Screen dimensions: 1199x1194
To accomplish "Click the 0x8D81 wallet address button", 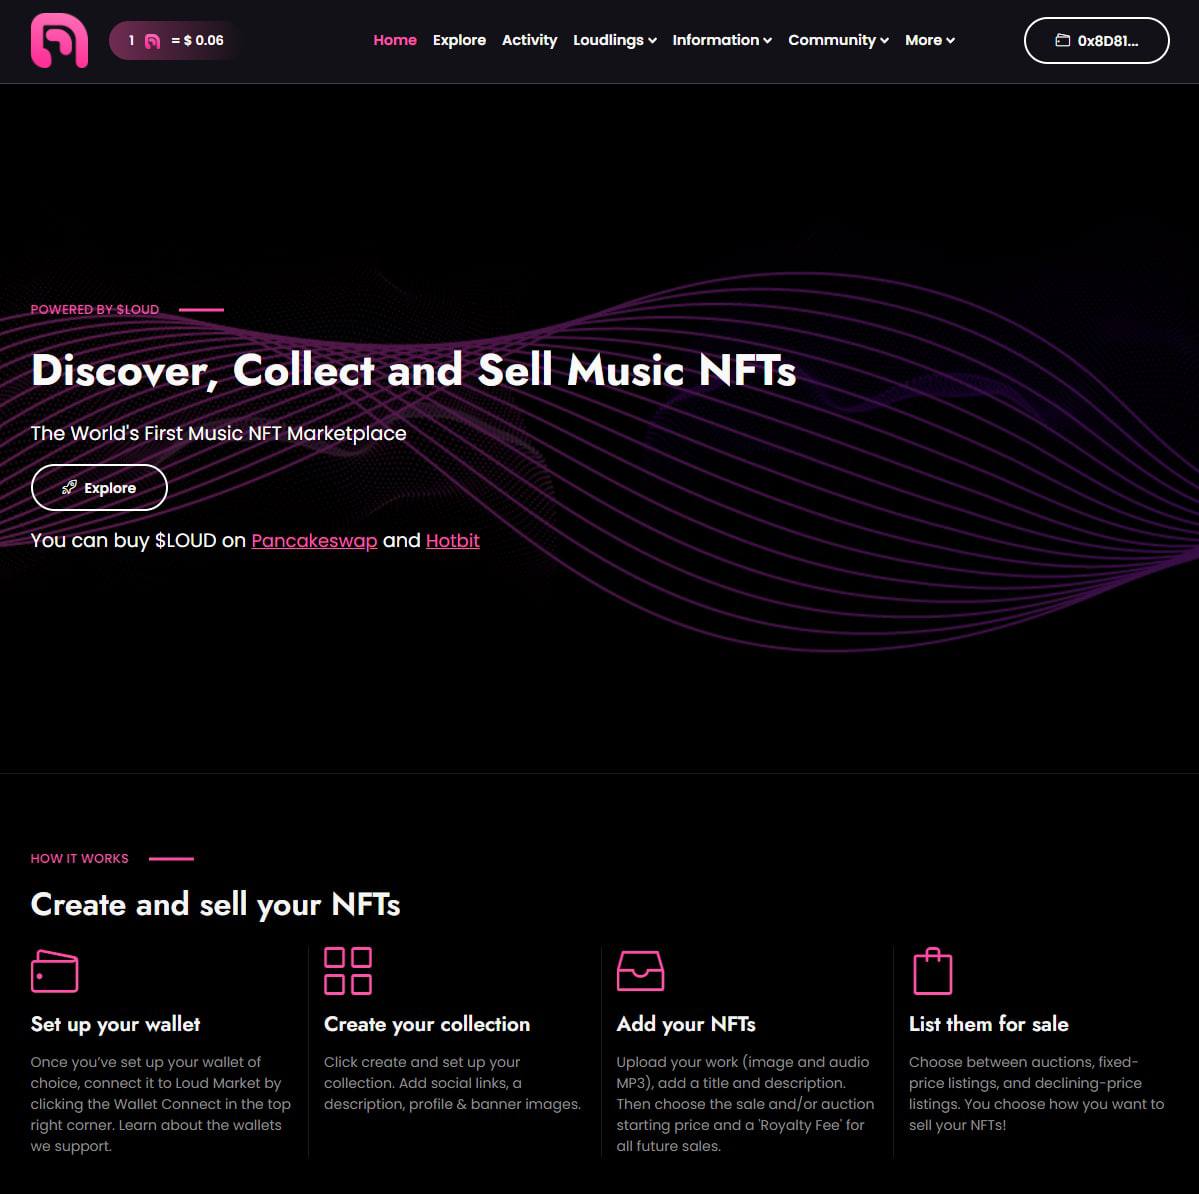I will [x=1096, y=41].
